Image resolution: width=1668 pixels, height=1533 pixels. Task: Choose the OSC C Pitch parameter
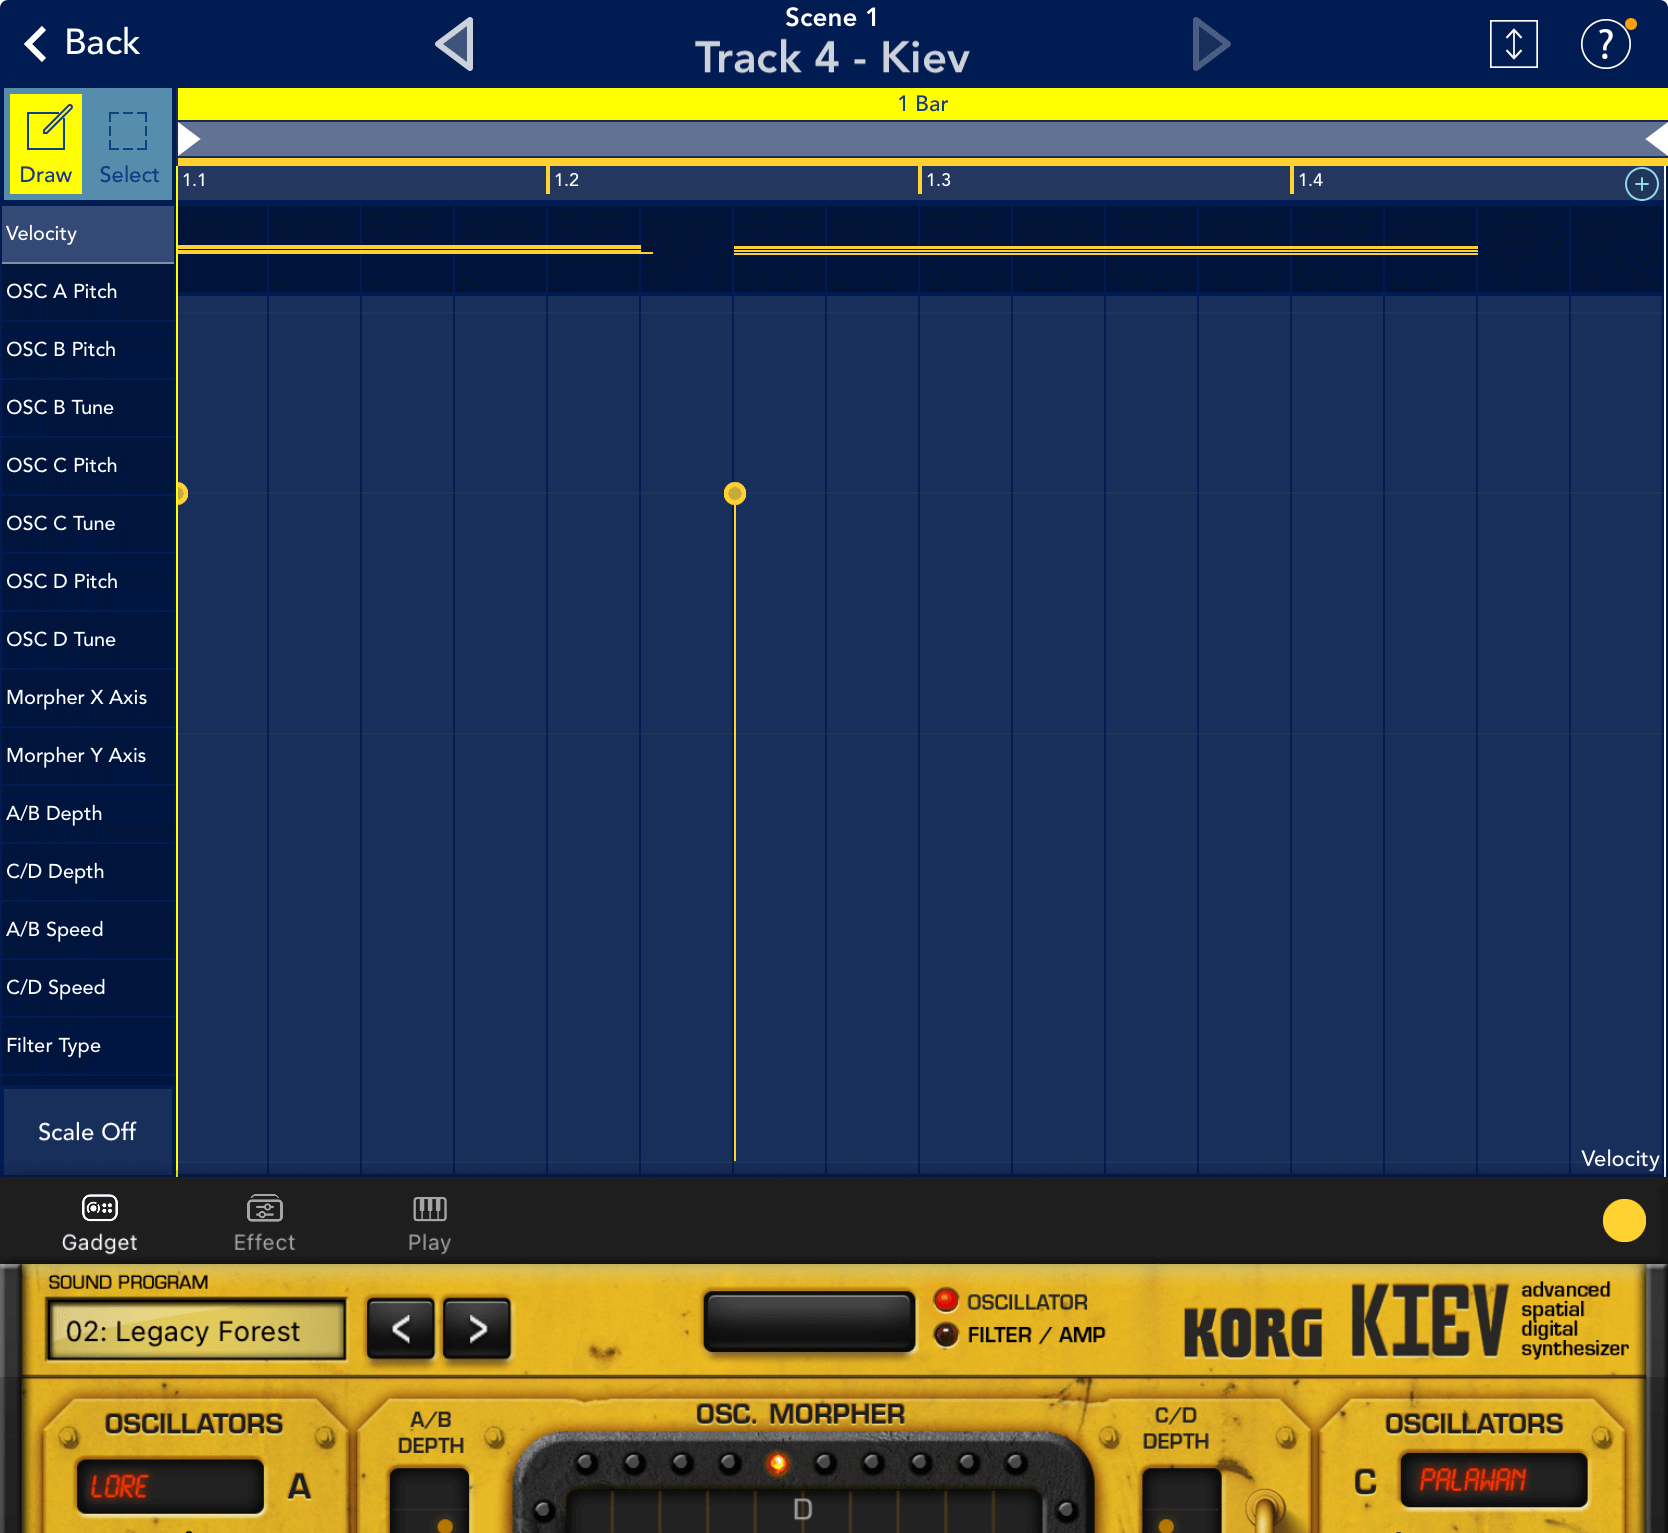(87, 466)
